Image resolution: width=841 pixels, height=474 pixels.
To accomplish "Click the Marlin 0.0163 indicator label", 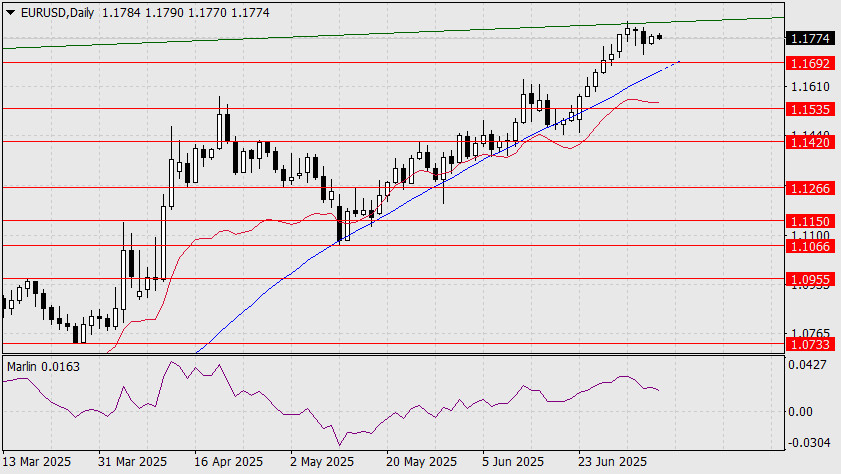I will pos(43,367).
